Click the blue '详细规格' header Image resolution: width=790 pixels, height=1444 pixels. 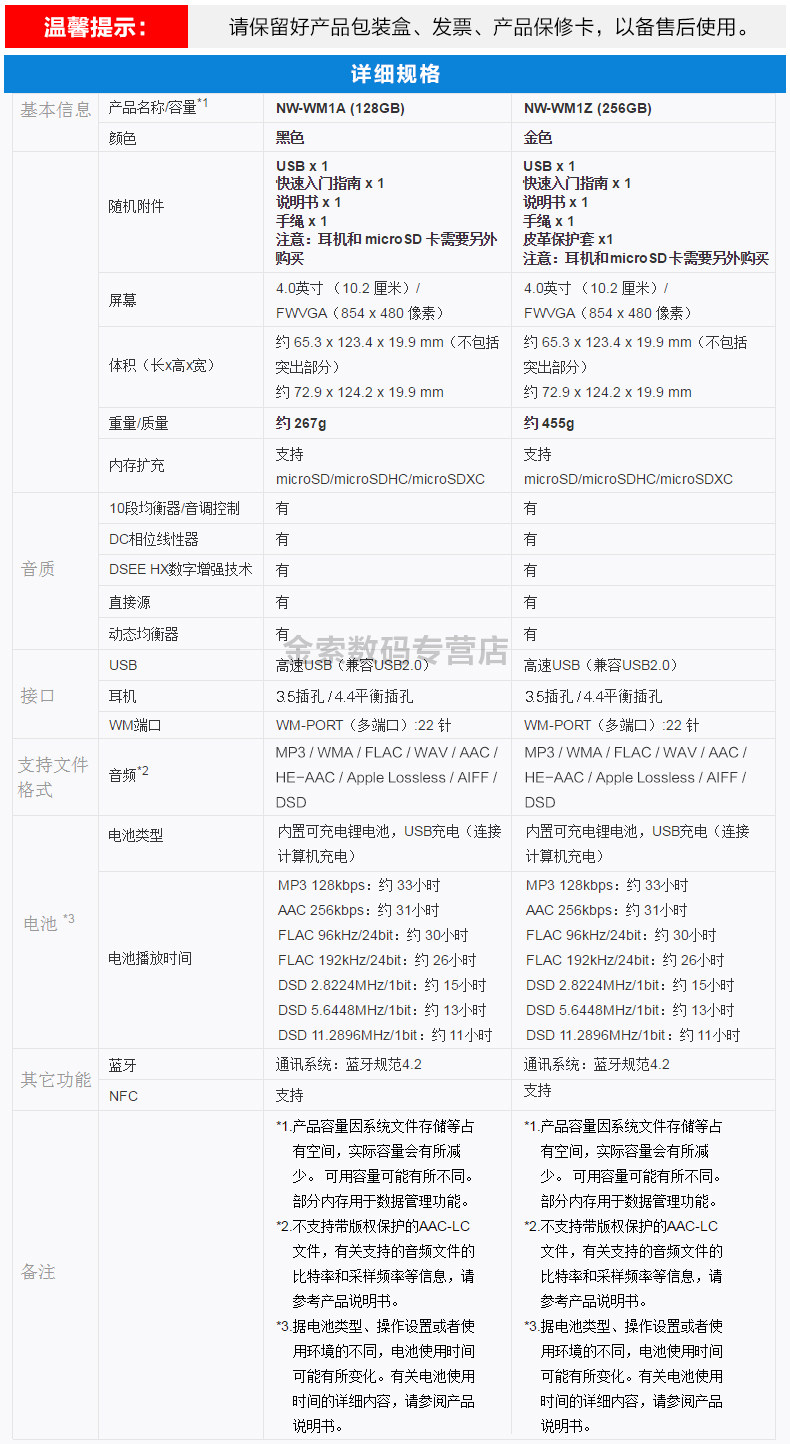[x=395, y=74]
